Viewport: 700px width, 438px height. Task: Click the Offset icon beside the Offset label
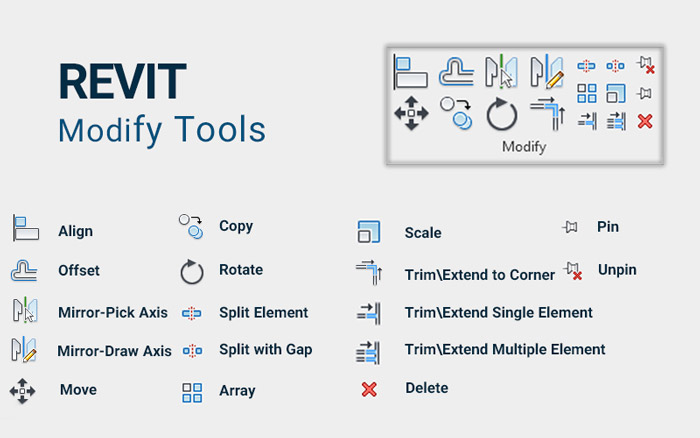(x=24, y=271)
